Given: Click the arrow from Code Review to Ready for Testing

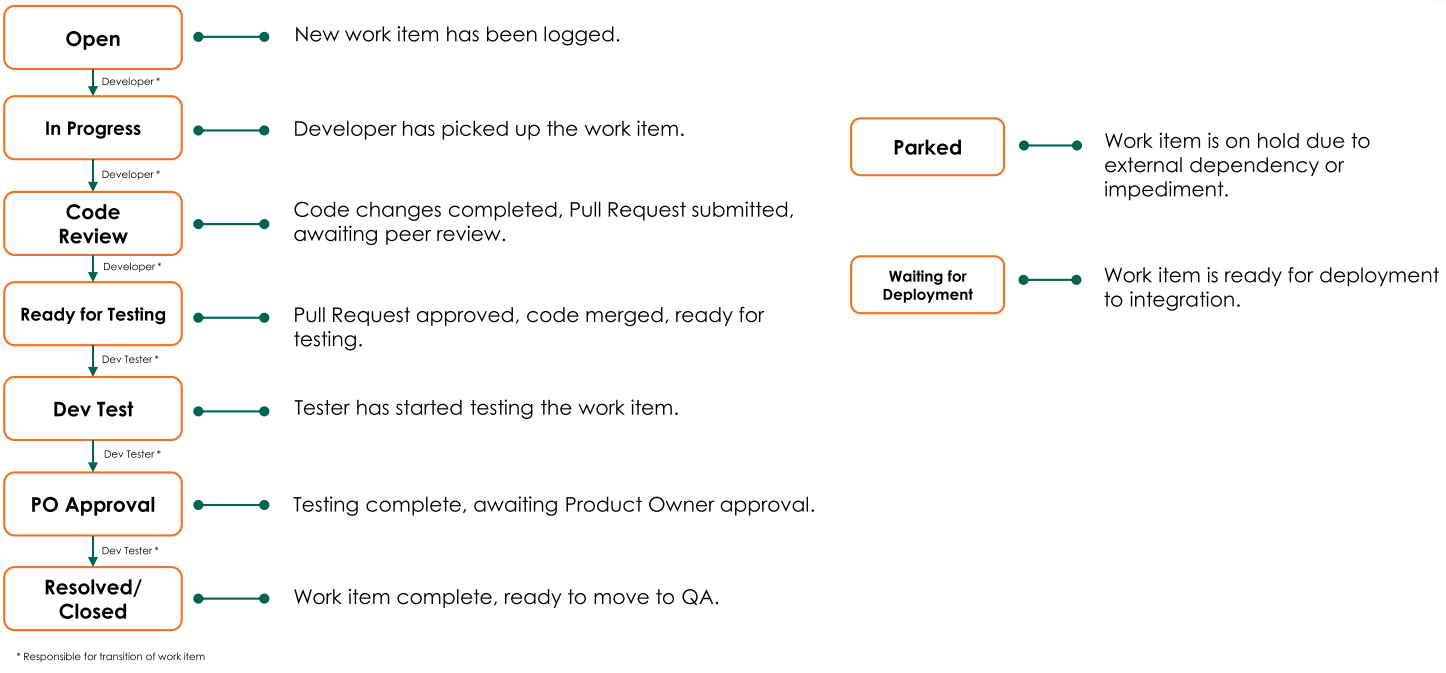Looking at the screenshot, I should [x=93, y=268].
